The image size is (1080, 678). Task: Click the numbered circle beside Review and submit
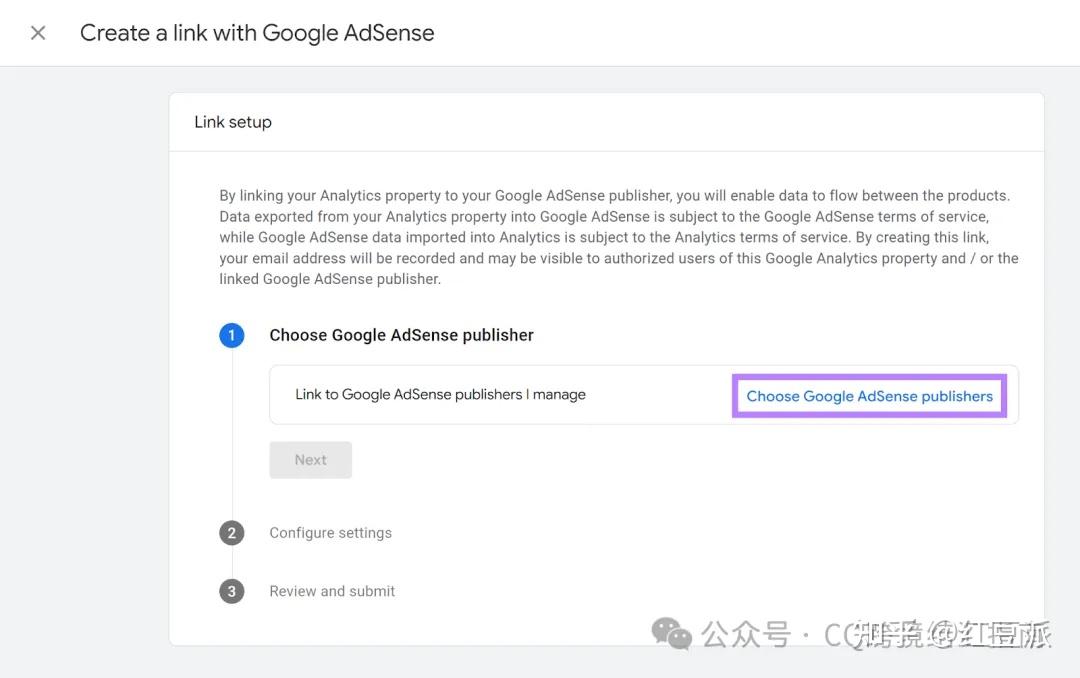232,591
